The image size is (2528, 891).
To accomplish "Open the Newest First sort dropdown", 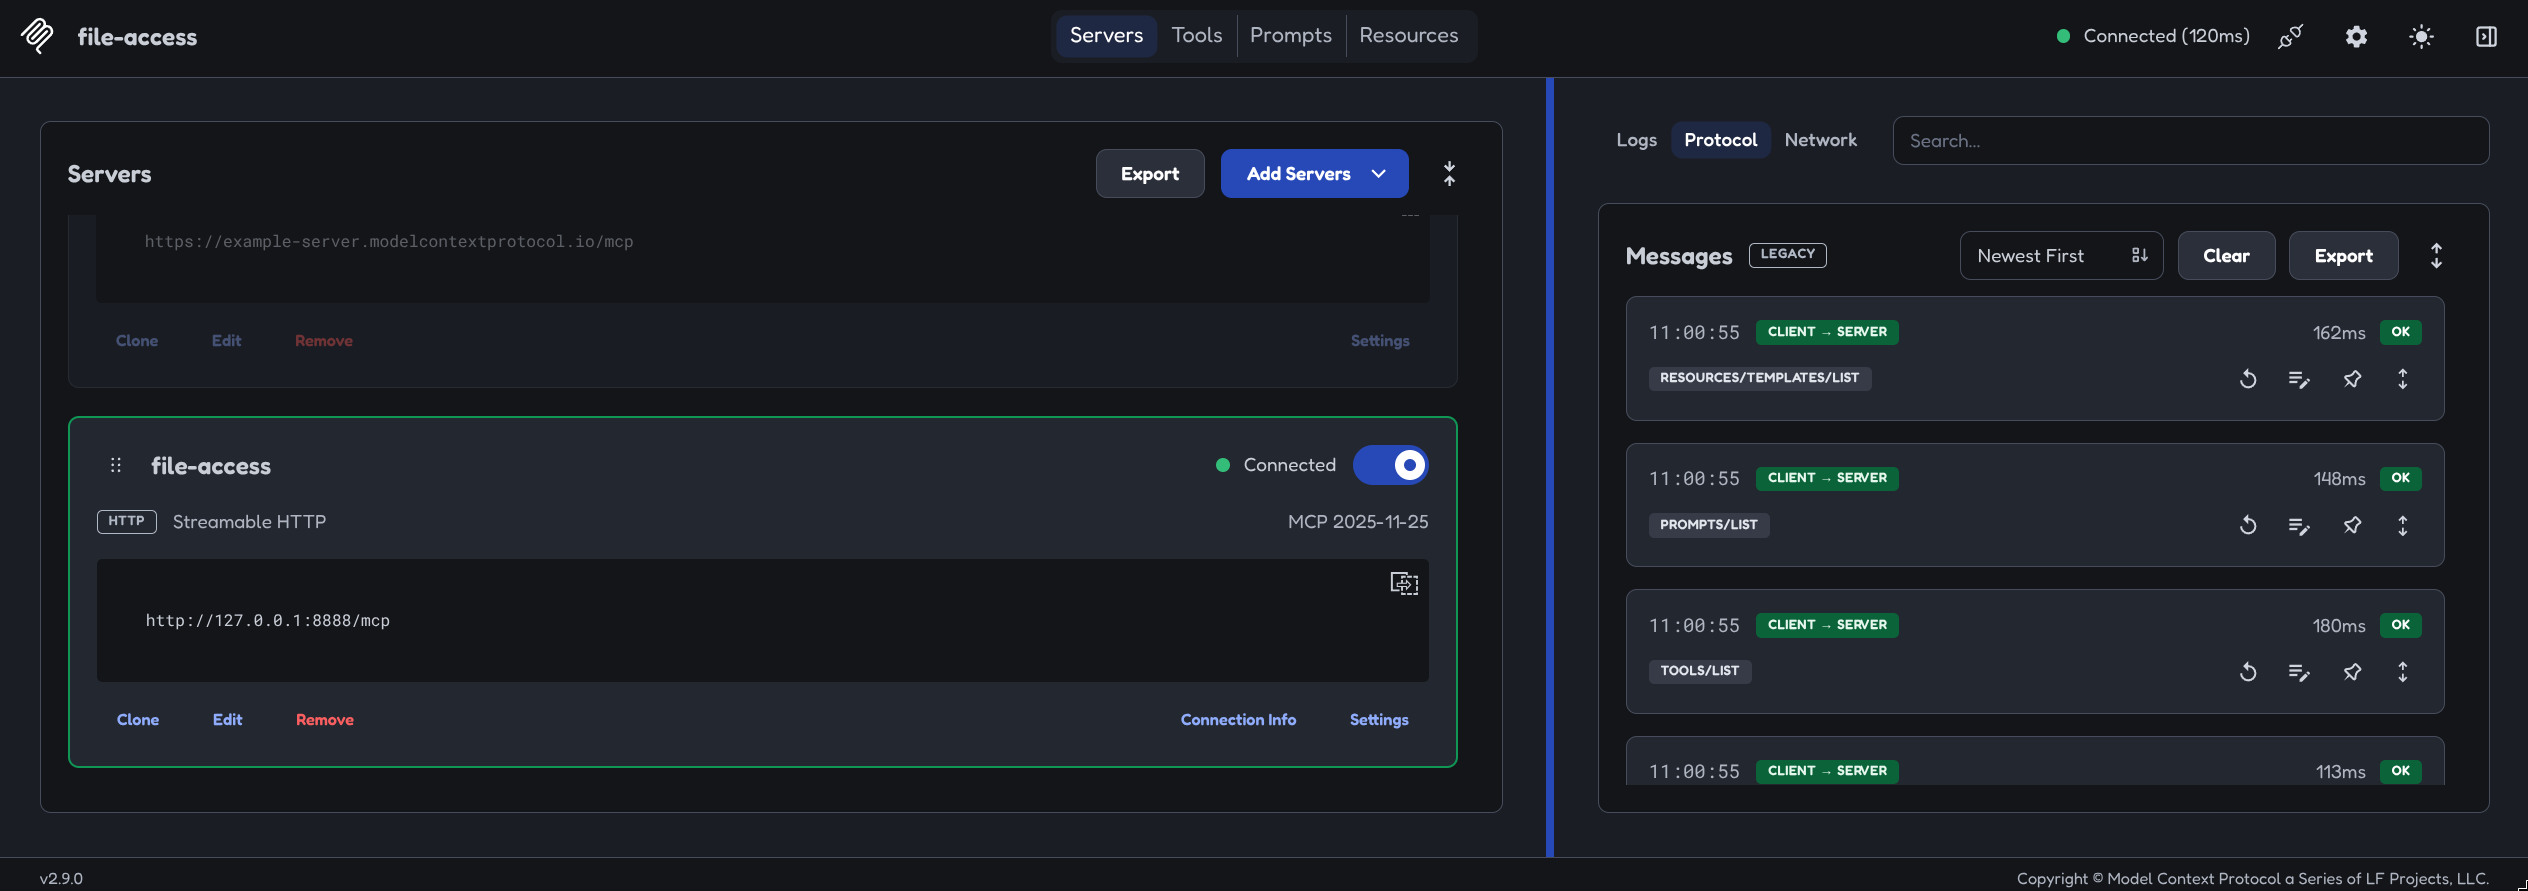I will (2062, 256).
